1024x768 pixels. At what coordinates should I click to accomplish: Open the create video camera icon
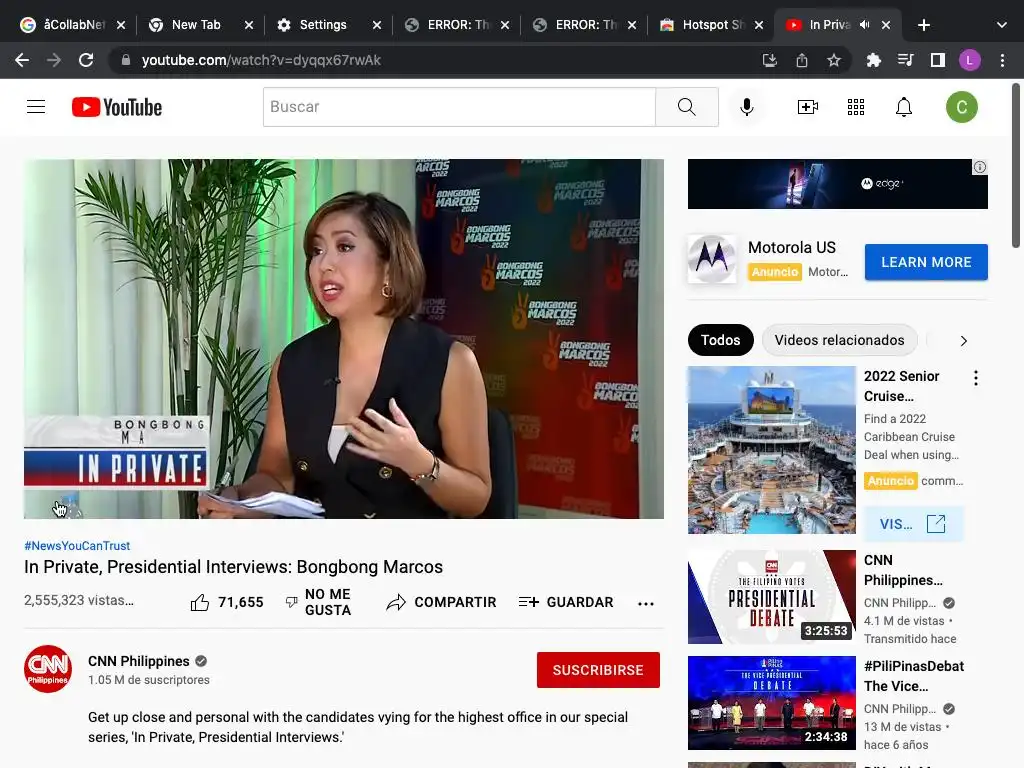pyautogui.click(x=808, y=106)
